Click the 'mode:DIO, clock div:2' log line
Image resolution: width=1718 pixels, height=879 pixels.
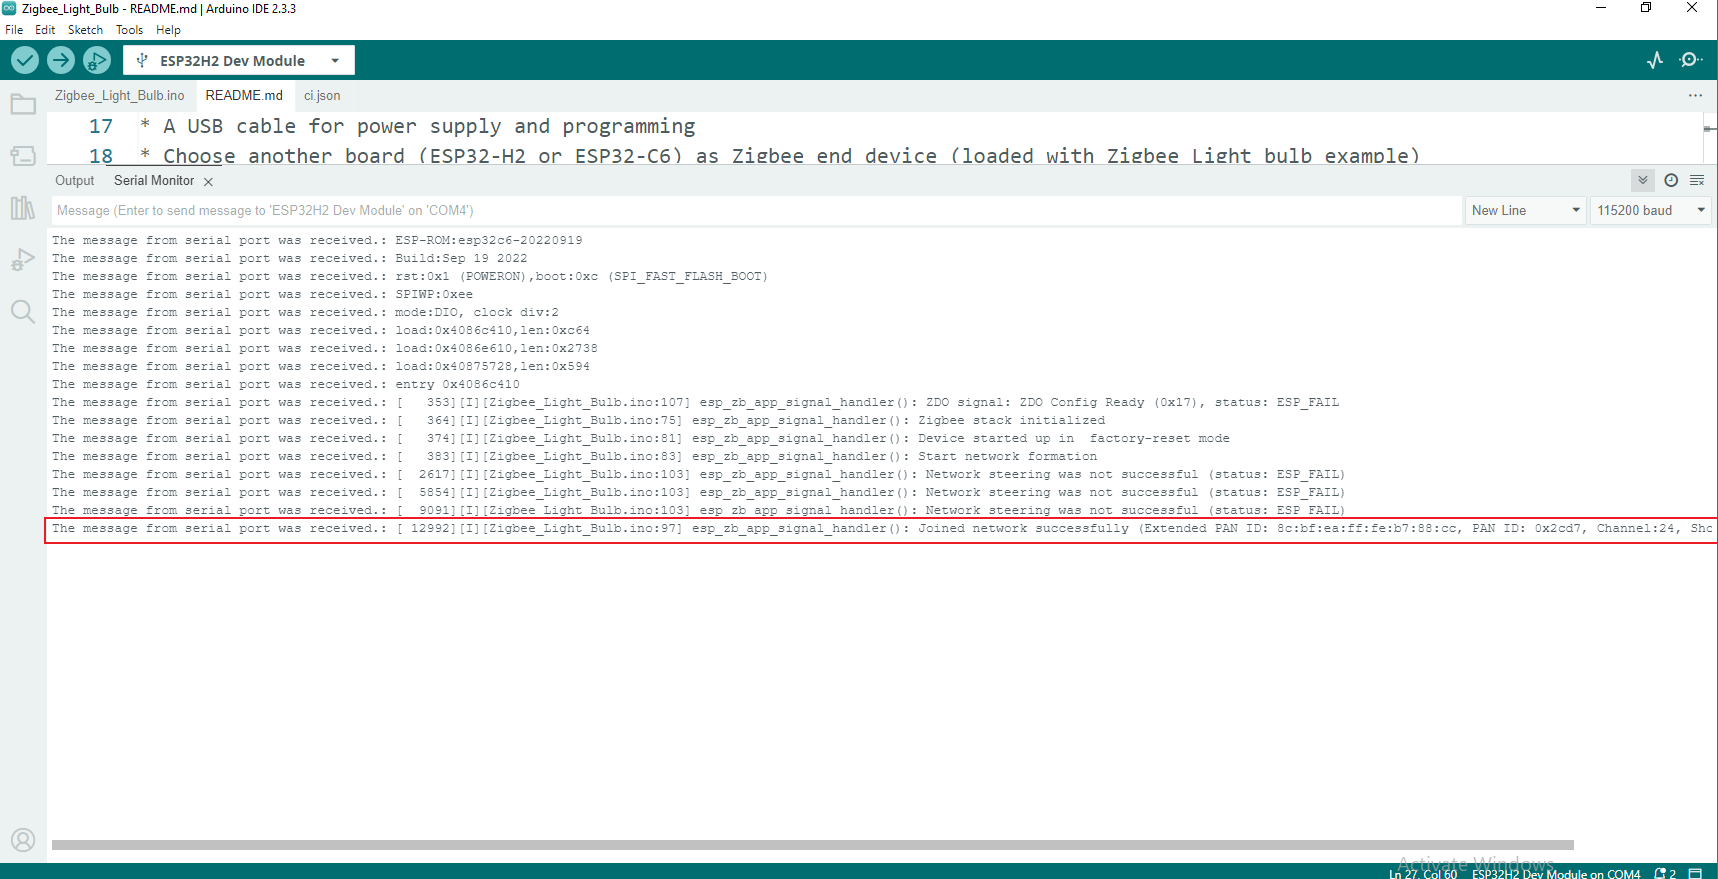(305, 312)
